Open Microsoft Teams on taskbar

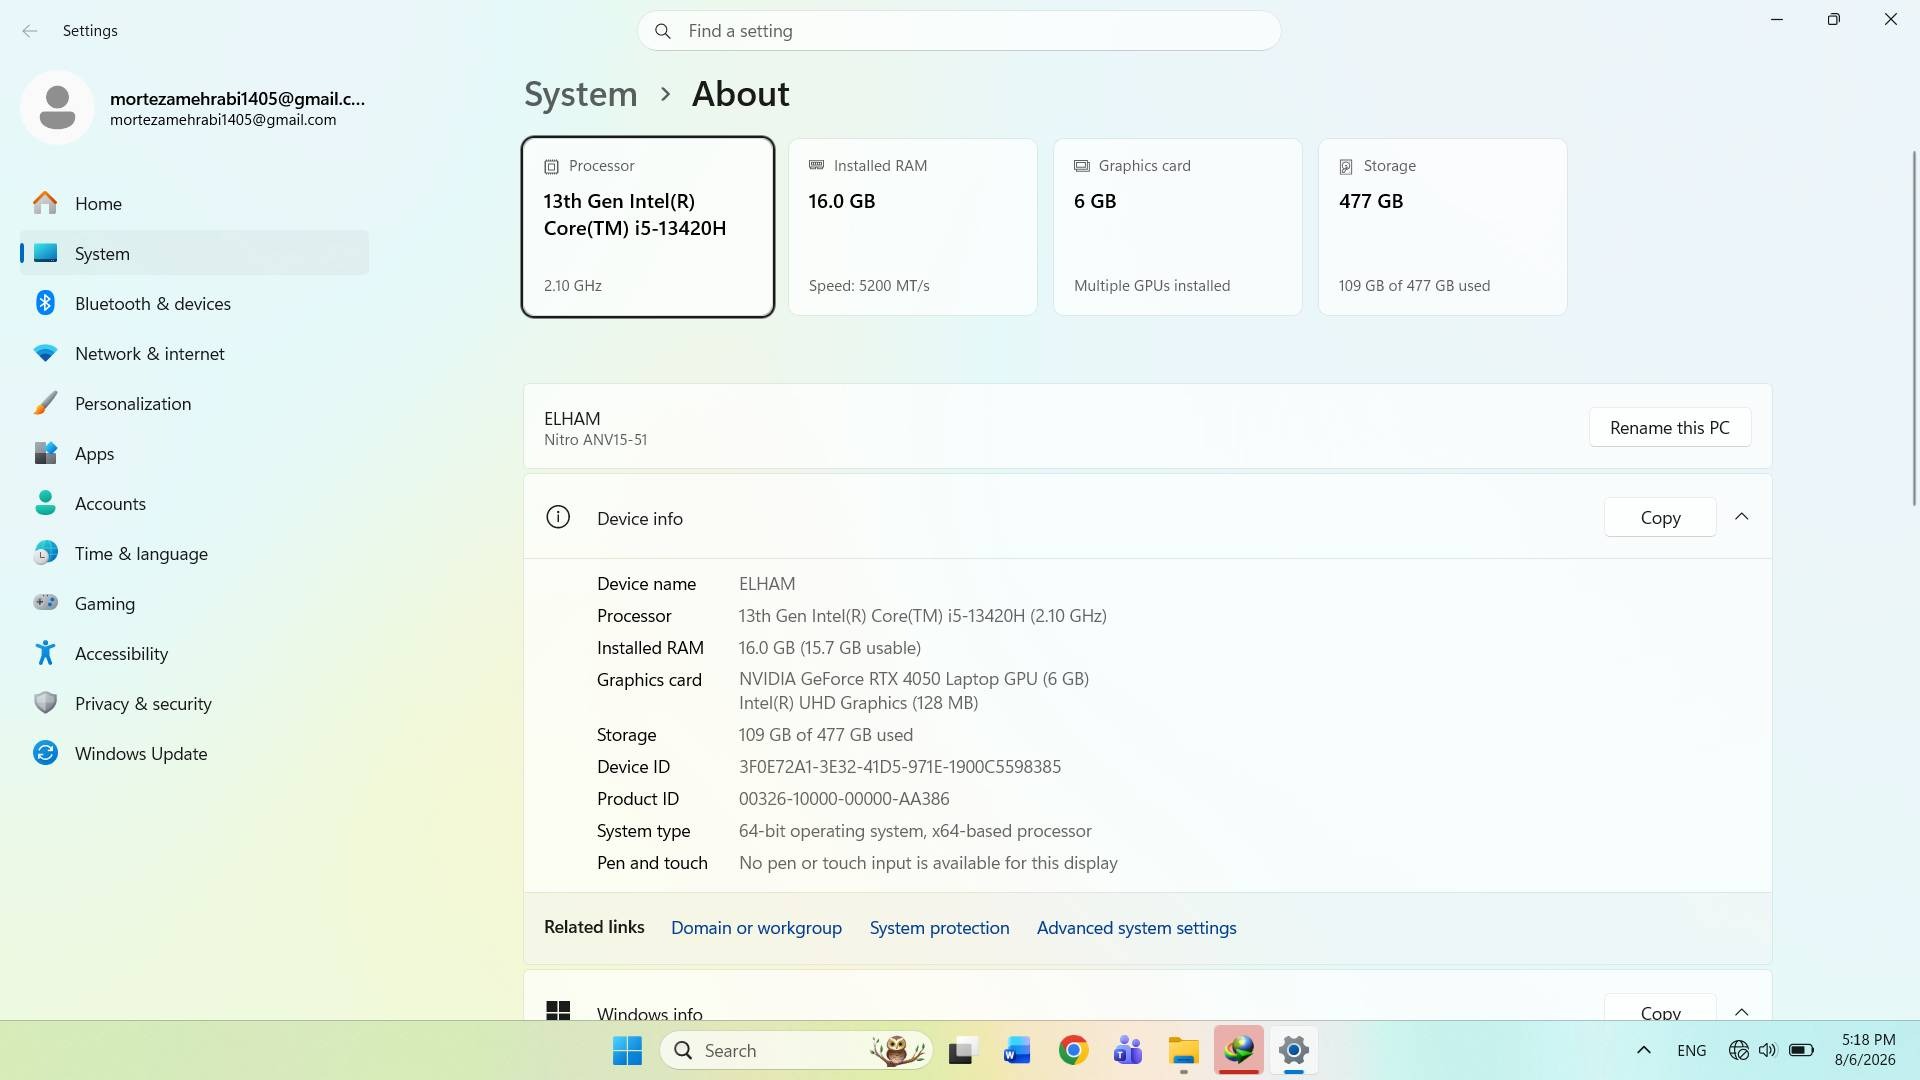(1128, 1050)
